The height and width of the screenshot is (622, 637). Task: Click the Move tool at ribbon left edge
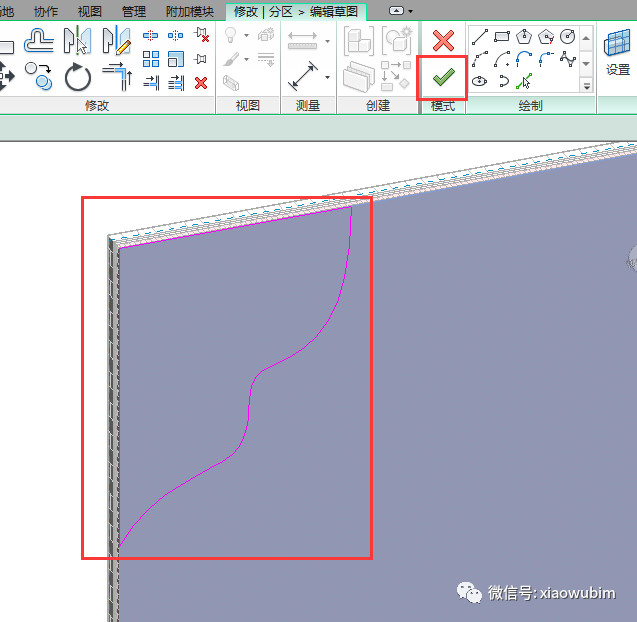click(6, 76)
